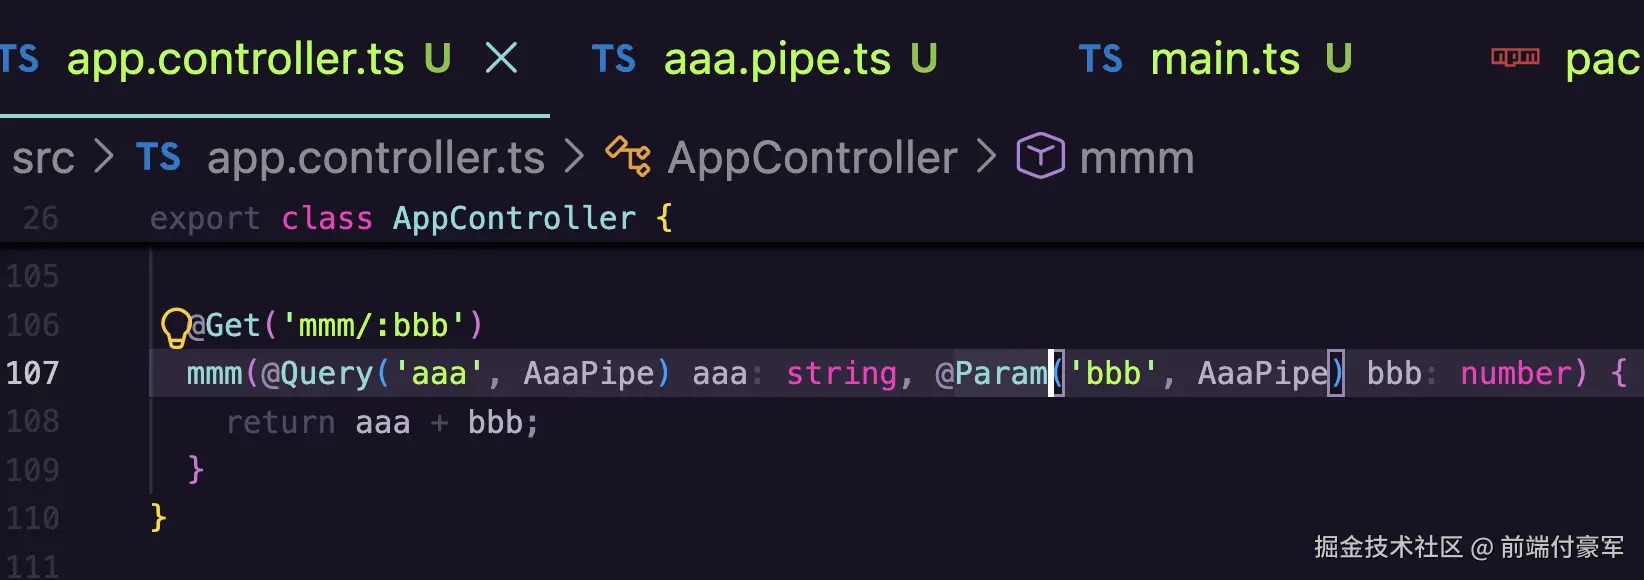
Task: Open the mmm breadcrumb symbol list
Action: point(1137,158)
